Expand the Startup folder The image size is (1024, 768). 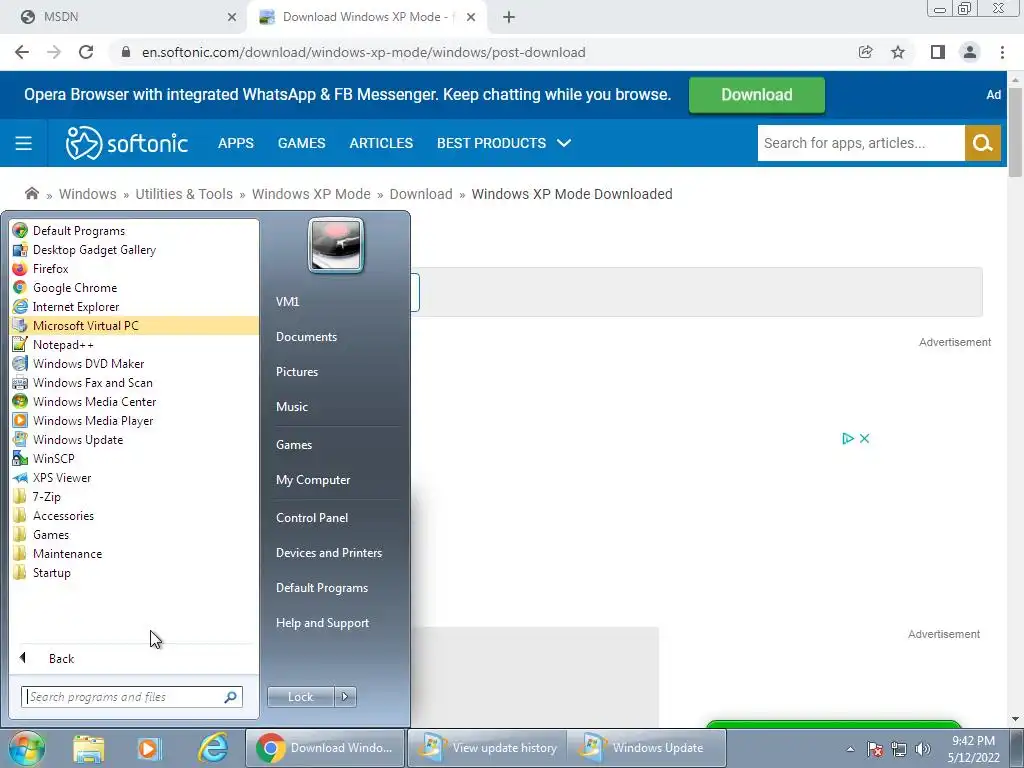(134, 572)
